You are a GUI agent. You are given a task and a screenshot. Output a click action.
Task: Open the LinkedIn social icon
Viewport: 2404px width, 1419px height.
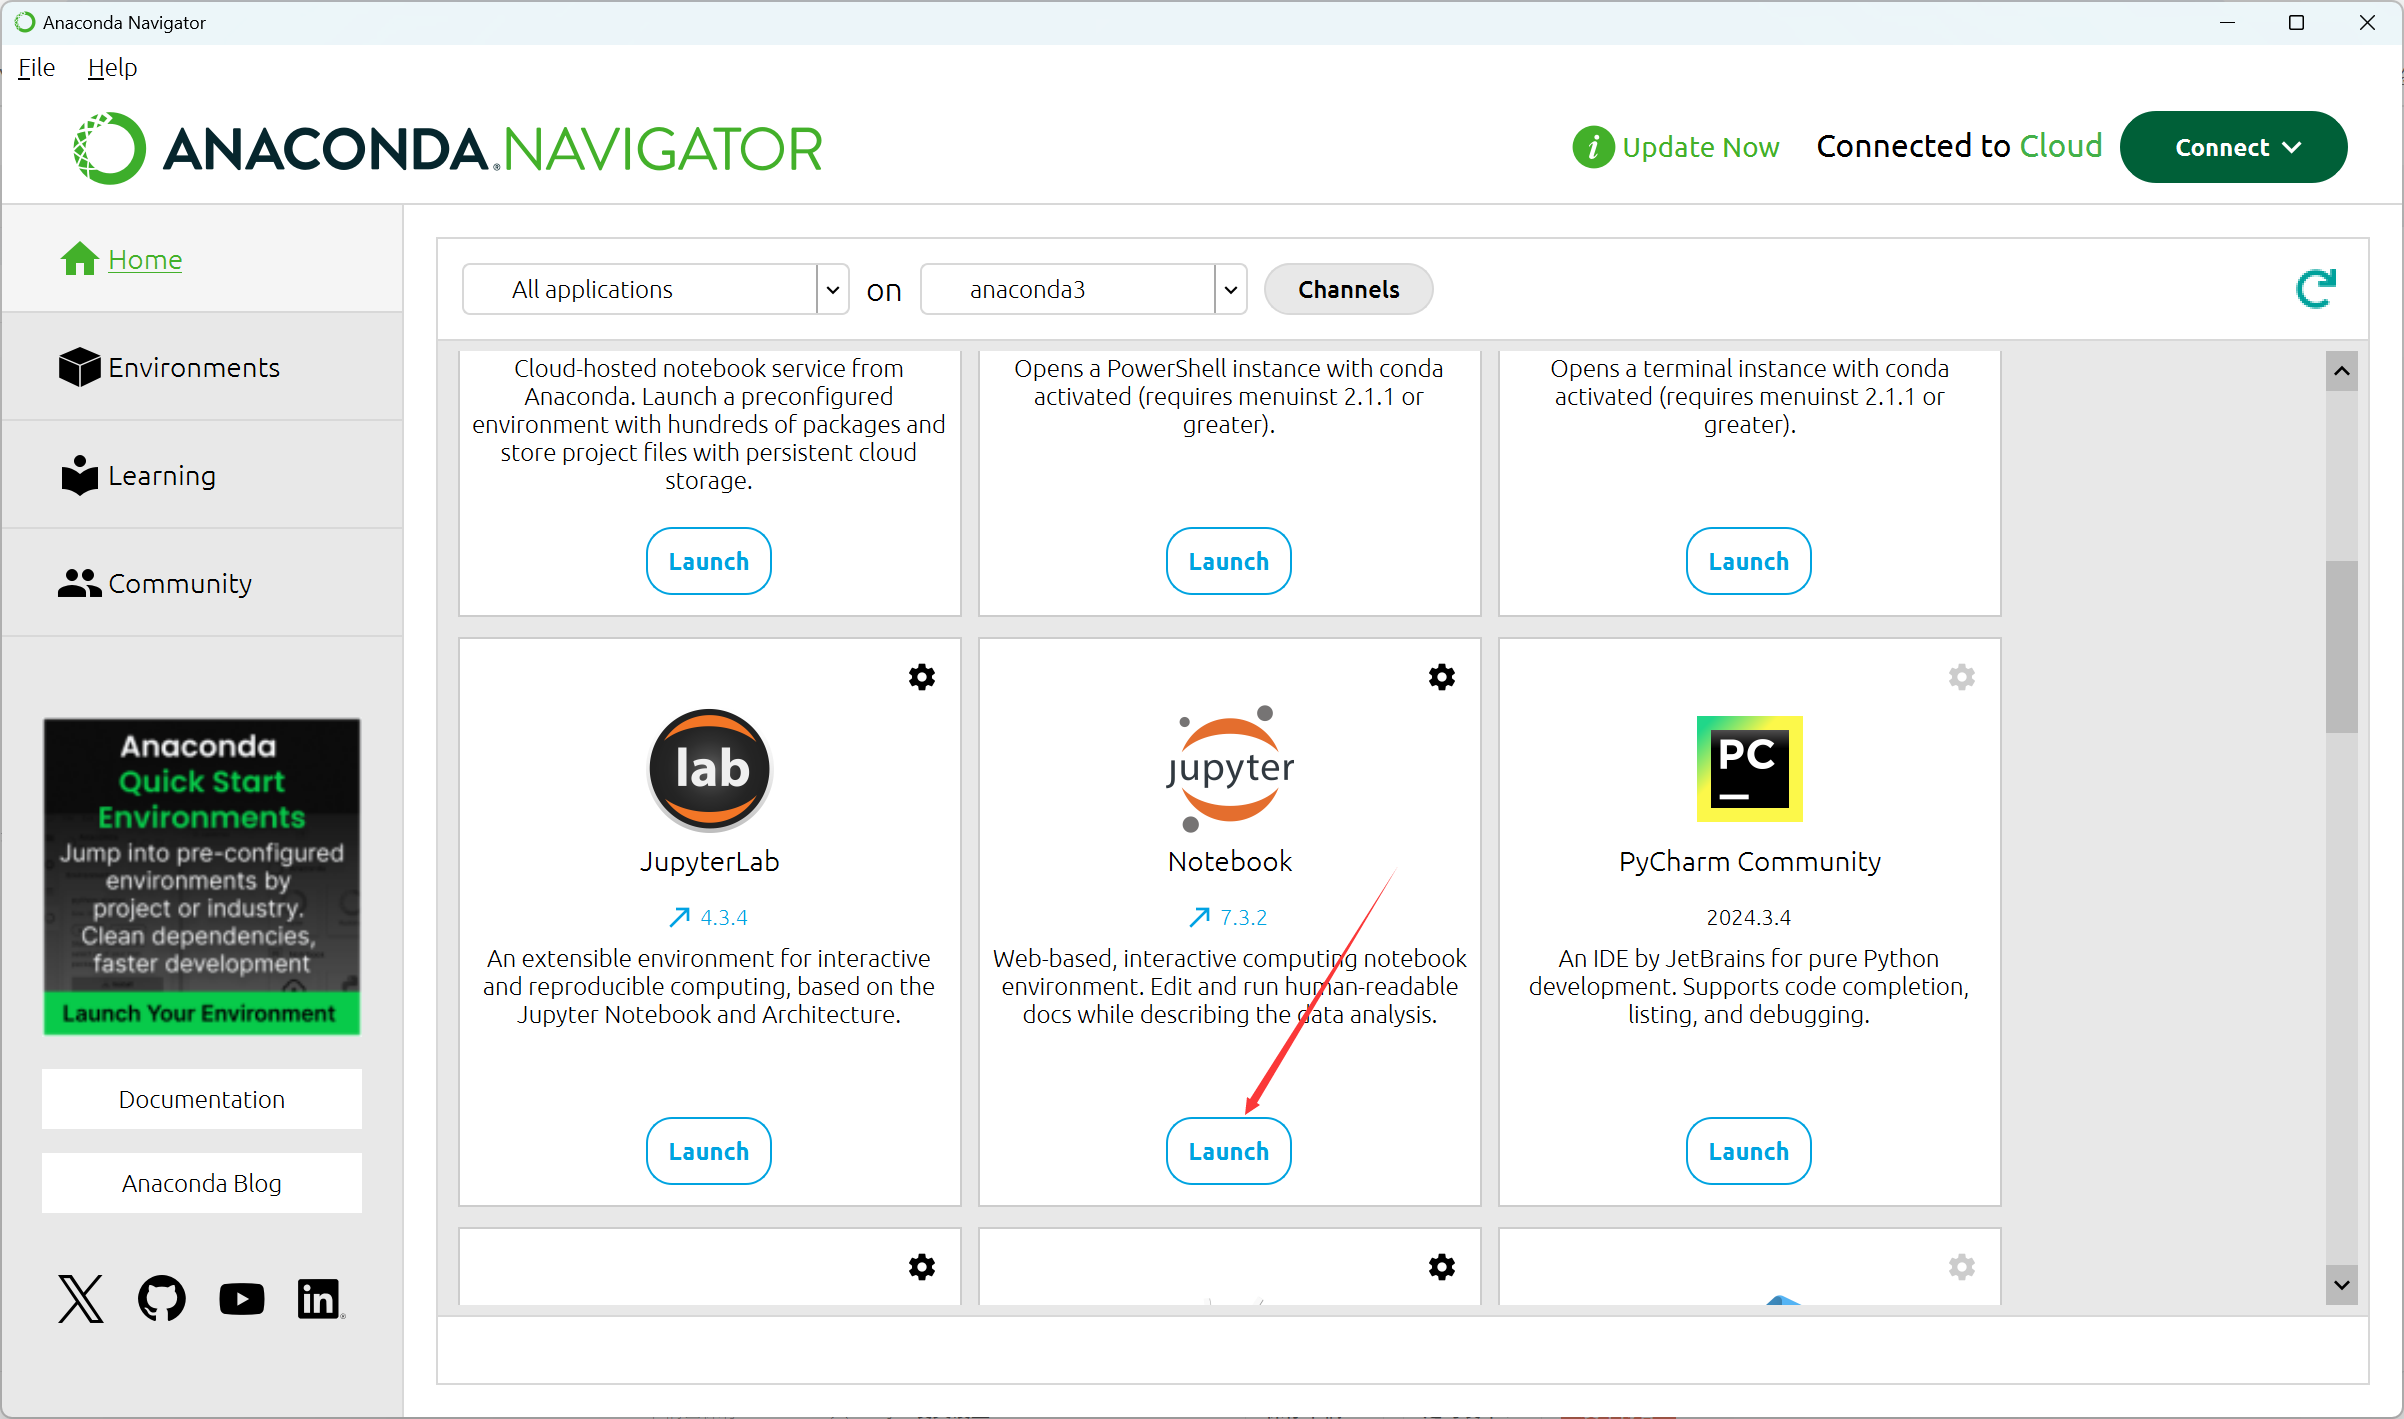click(x=319, y=1298)
